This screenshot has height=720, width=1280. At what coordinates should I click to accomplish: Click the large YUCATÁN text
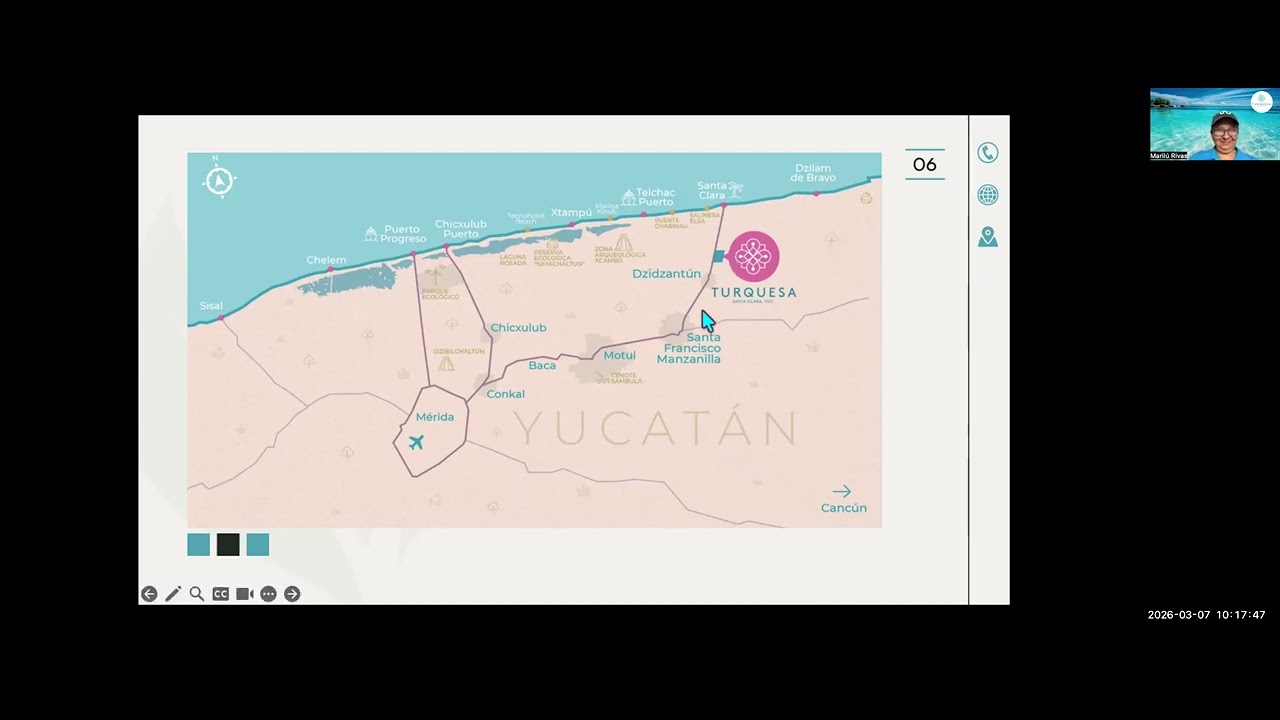(658, 429)
